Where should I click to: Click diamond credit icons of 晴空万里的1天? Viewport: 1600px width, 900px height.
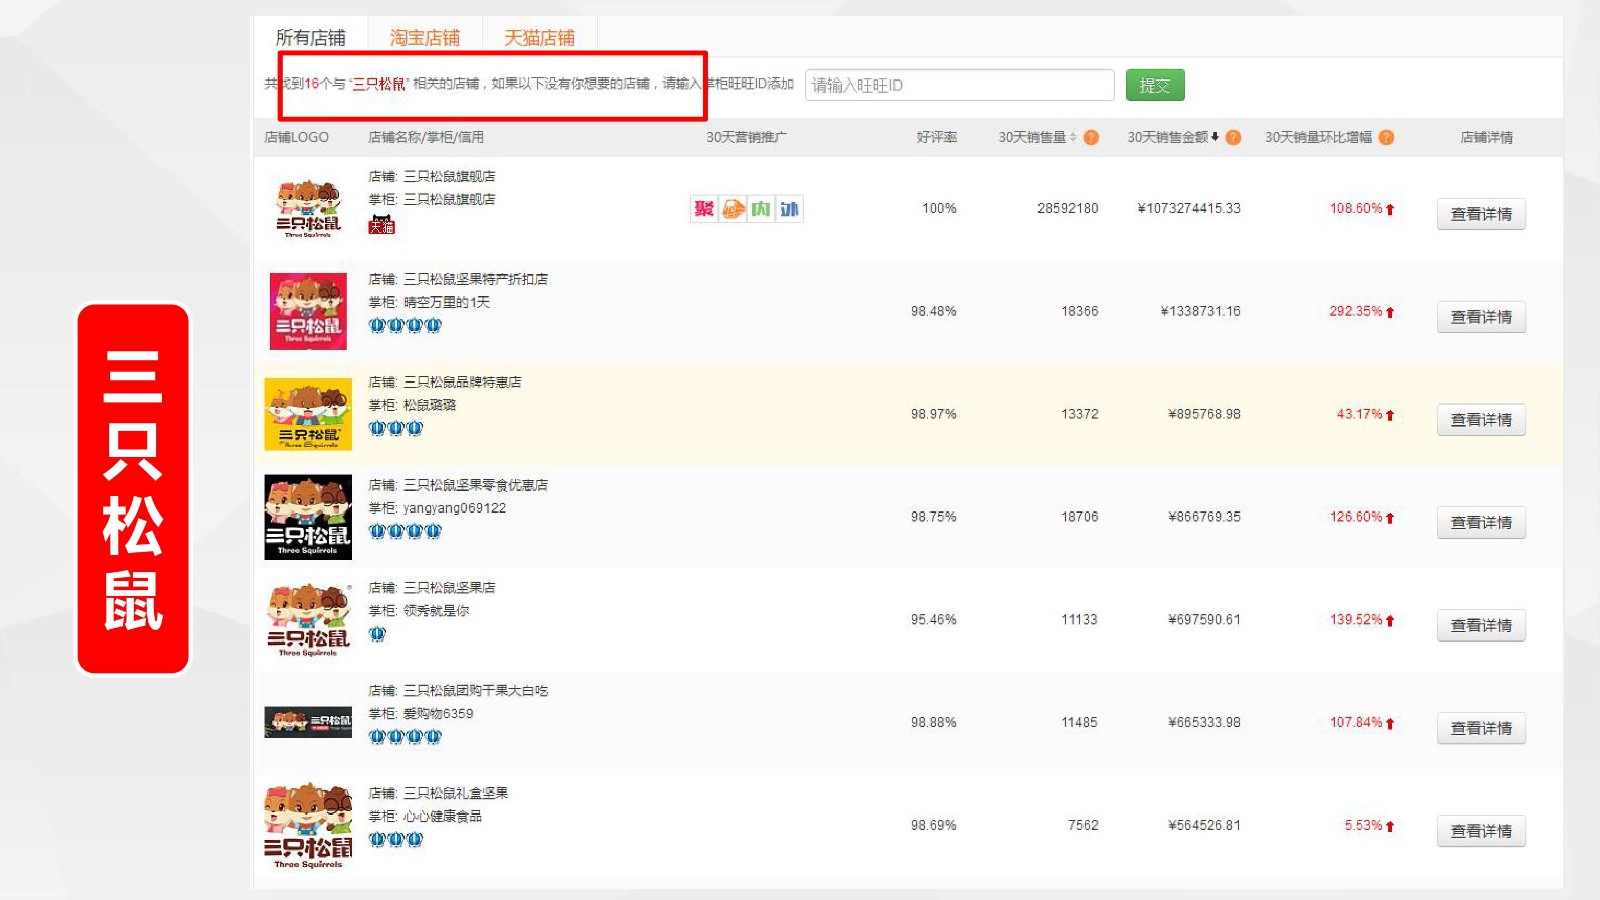pyautogui.click(x=405, y=325)
